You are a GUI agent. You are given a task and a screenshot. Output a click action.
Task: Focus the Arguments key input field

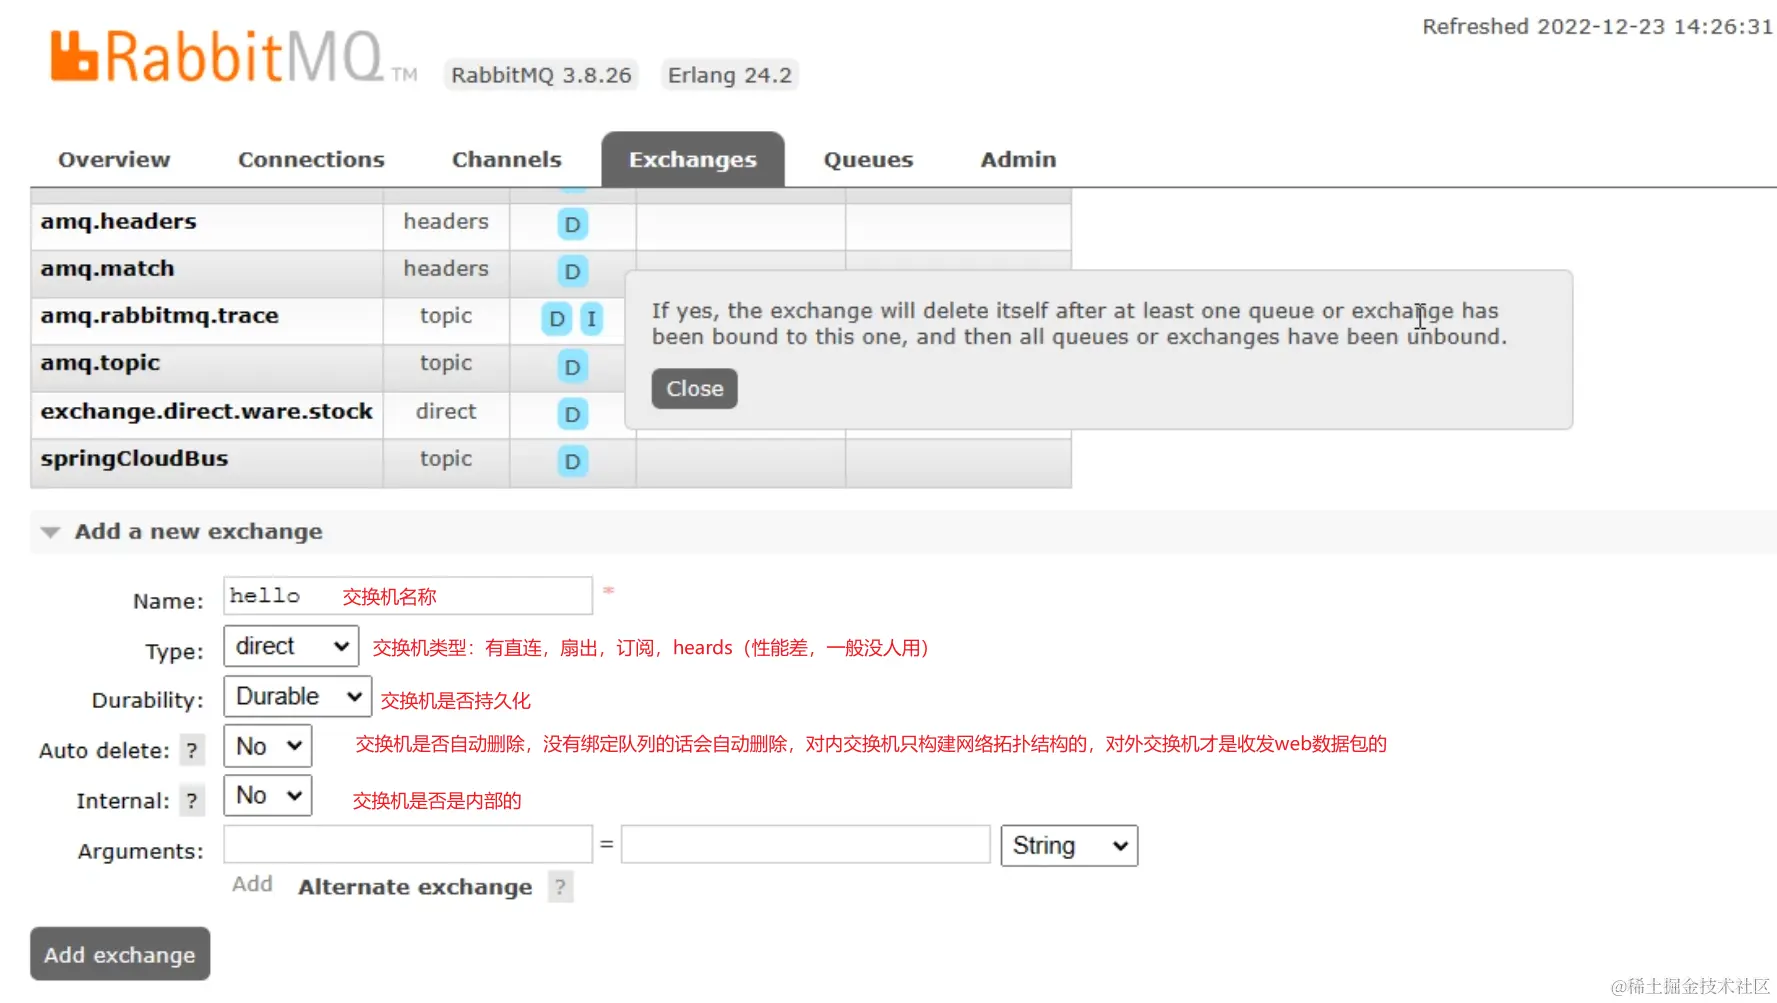[408, 844]
